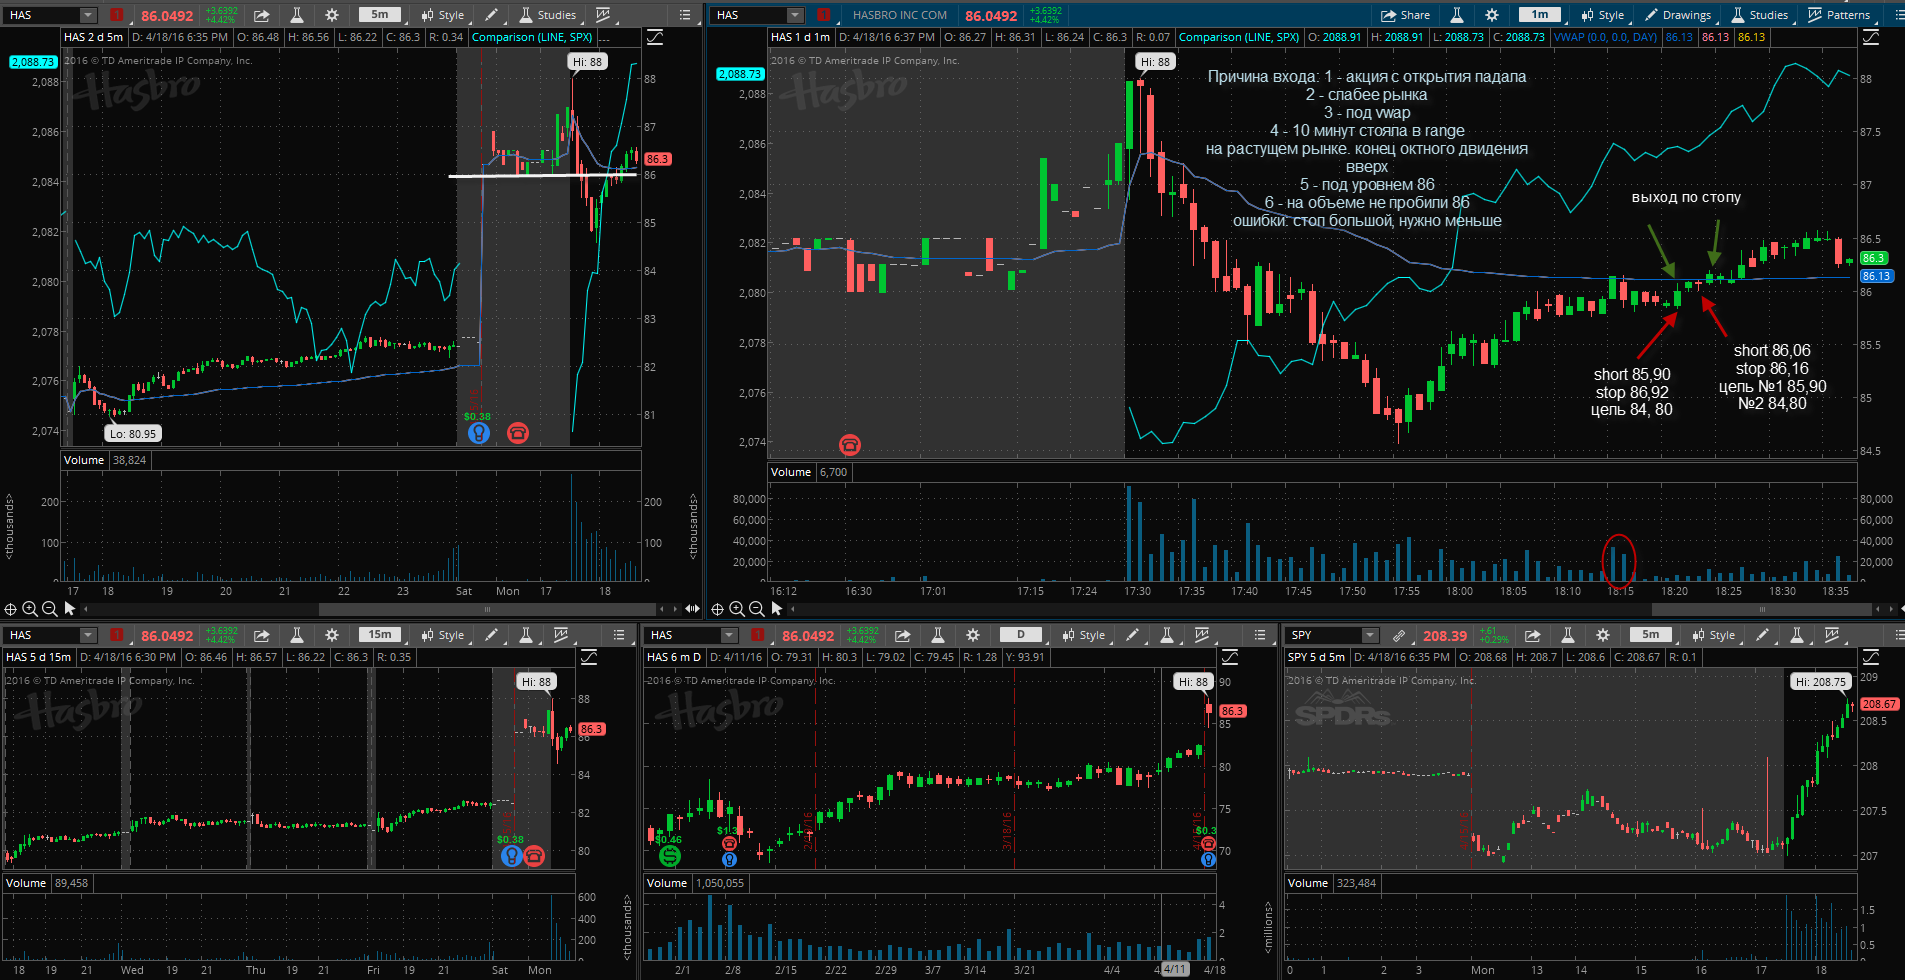Click link icon next to SPY symbol
Image resolution: width=1905 pixels, height=980 pixels.
tap(1399, 635)
